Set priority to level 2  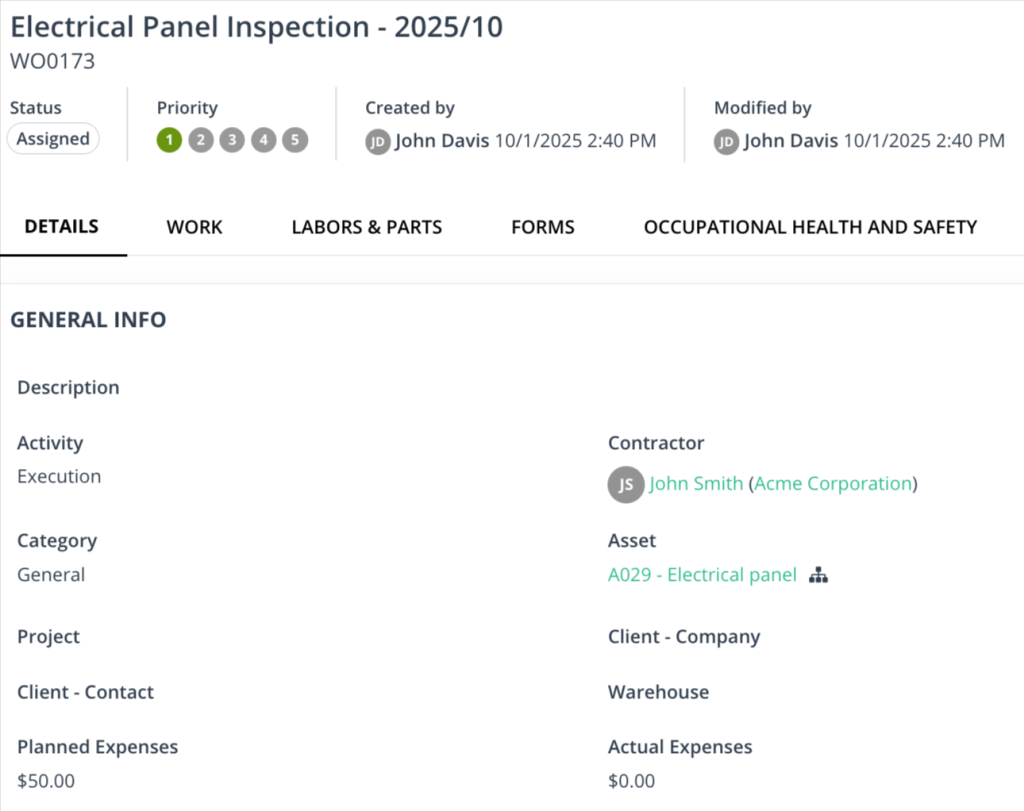pyautogui.click(x=201, y=140)
